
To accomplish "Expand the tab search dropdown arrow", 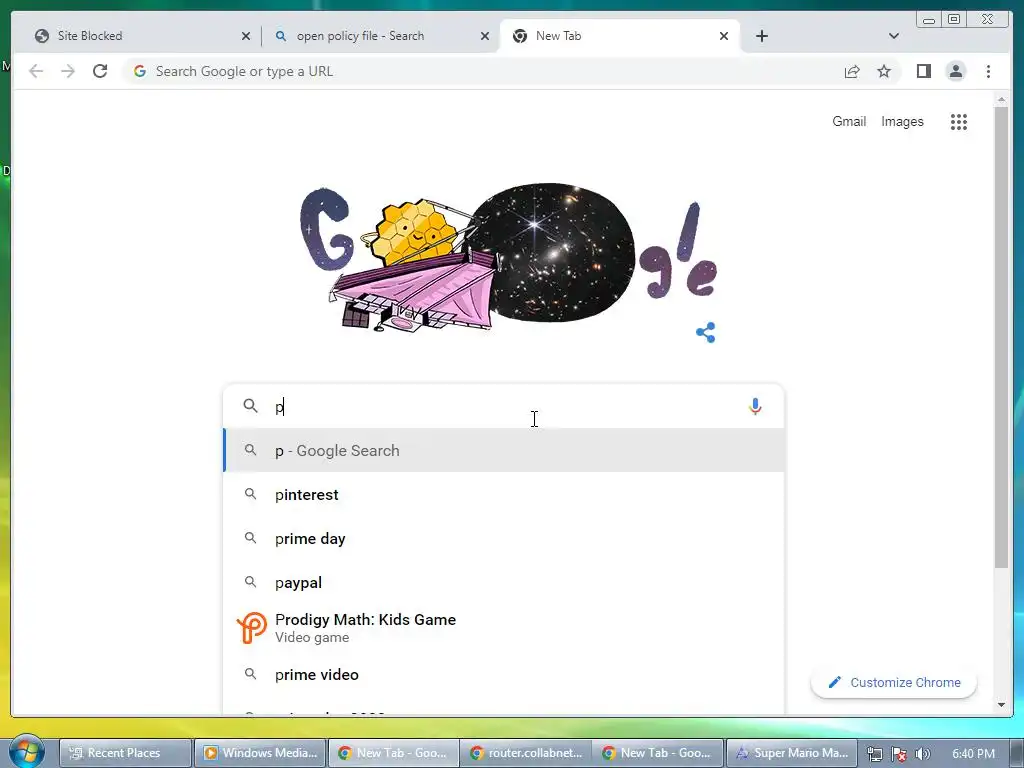I will (x=894, y=36).
